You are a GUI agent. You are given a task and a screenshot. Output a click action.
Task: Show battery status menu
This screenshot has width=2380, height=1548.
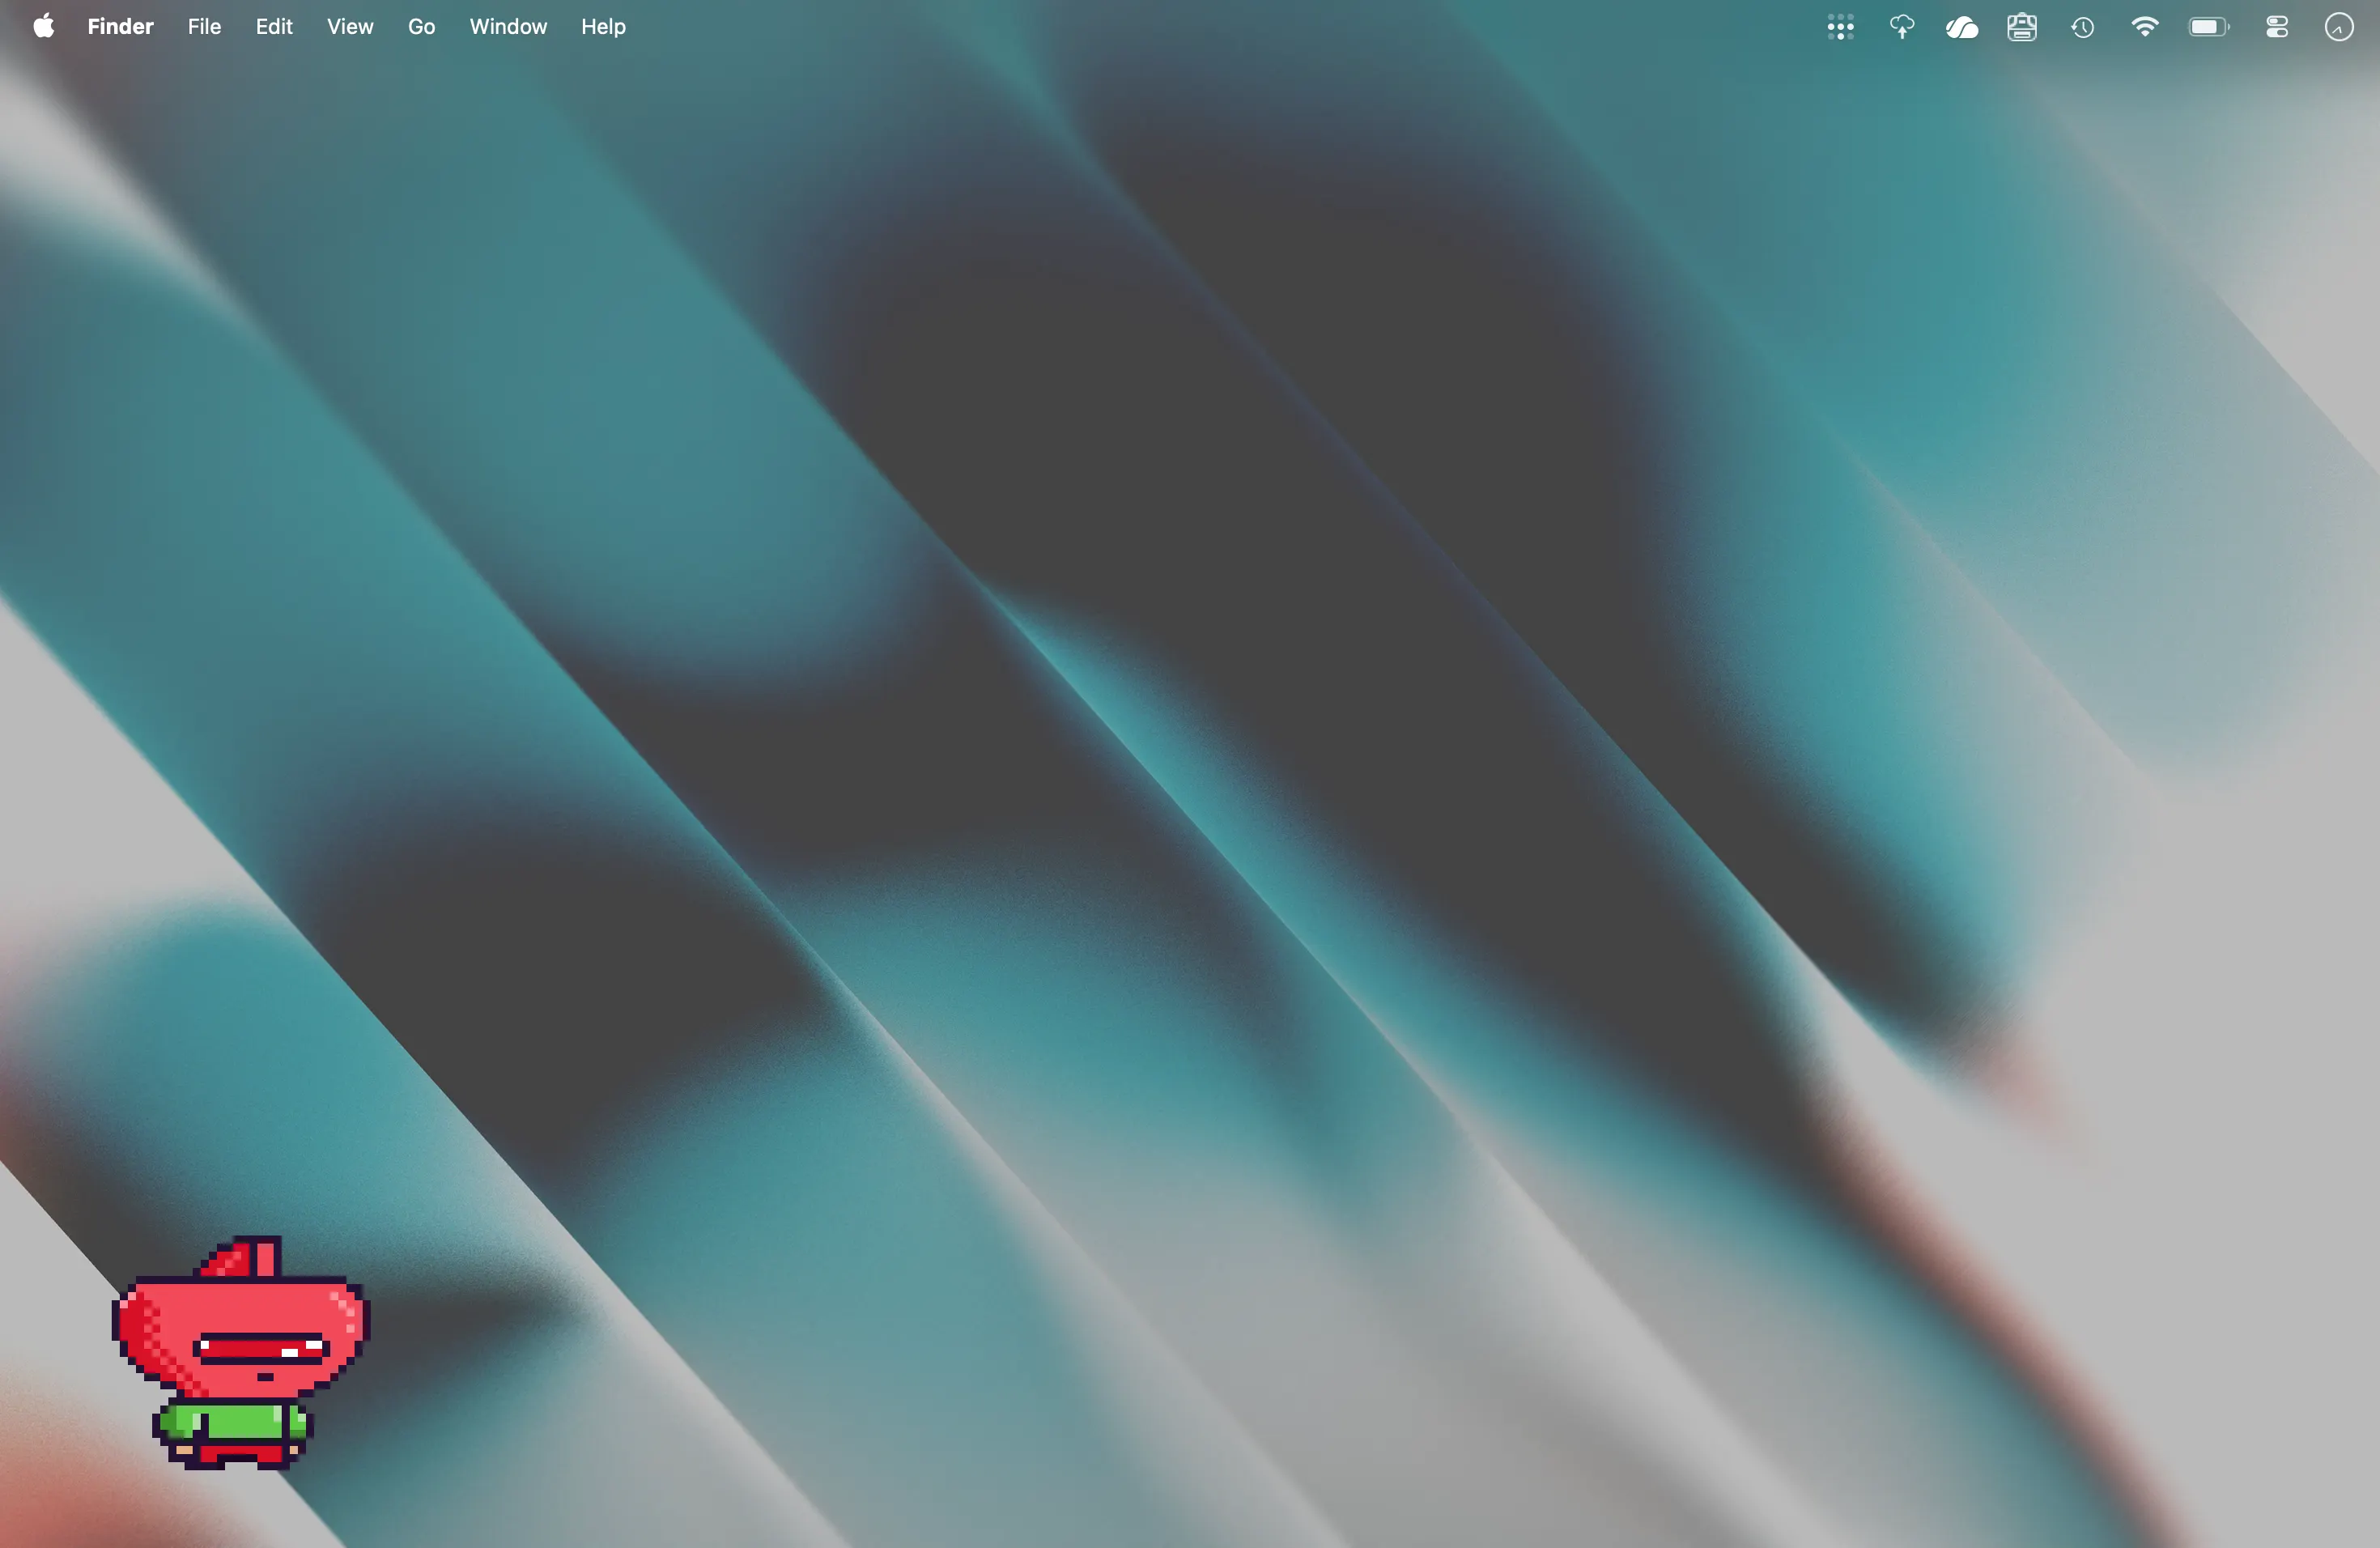click(2208, 27)
